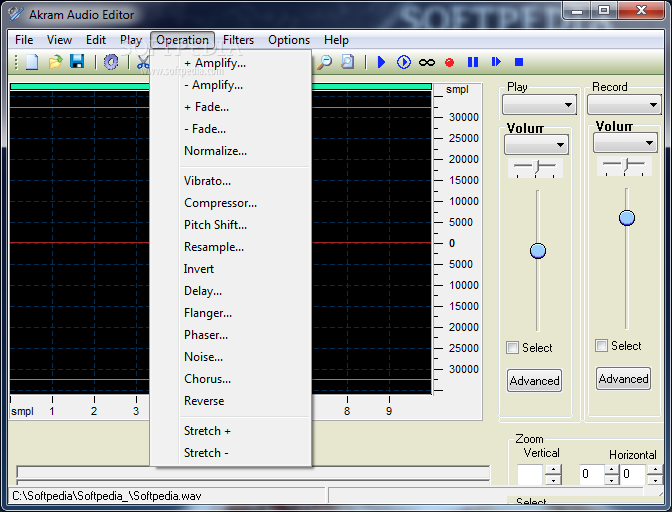The height and width of the screenshot is (512, 672).
Task: Choose Compressor... effect
Action: pos(231,203)
